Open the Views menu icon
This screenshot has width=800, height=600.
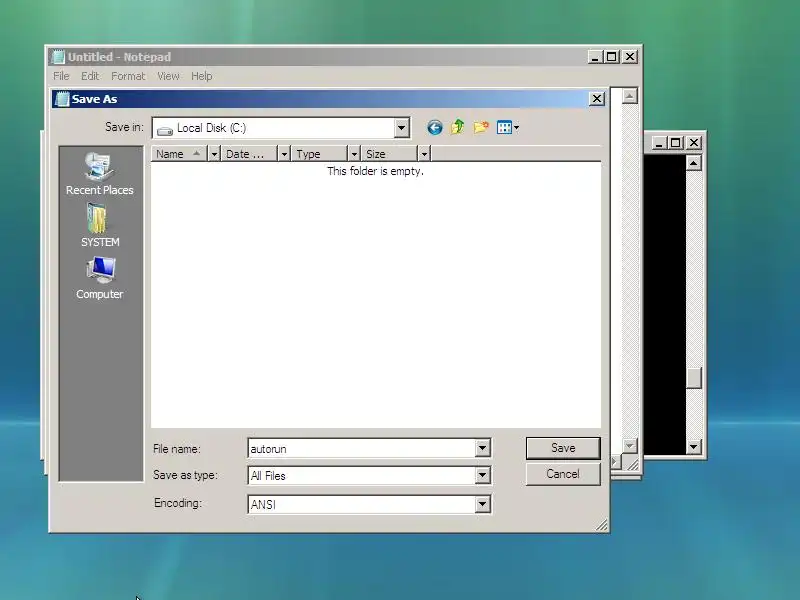[508, 128]
